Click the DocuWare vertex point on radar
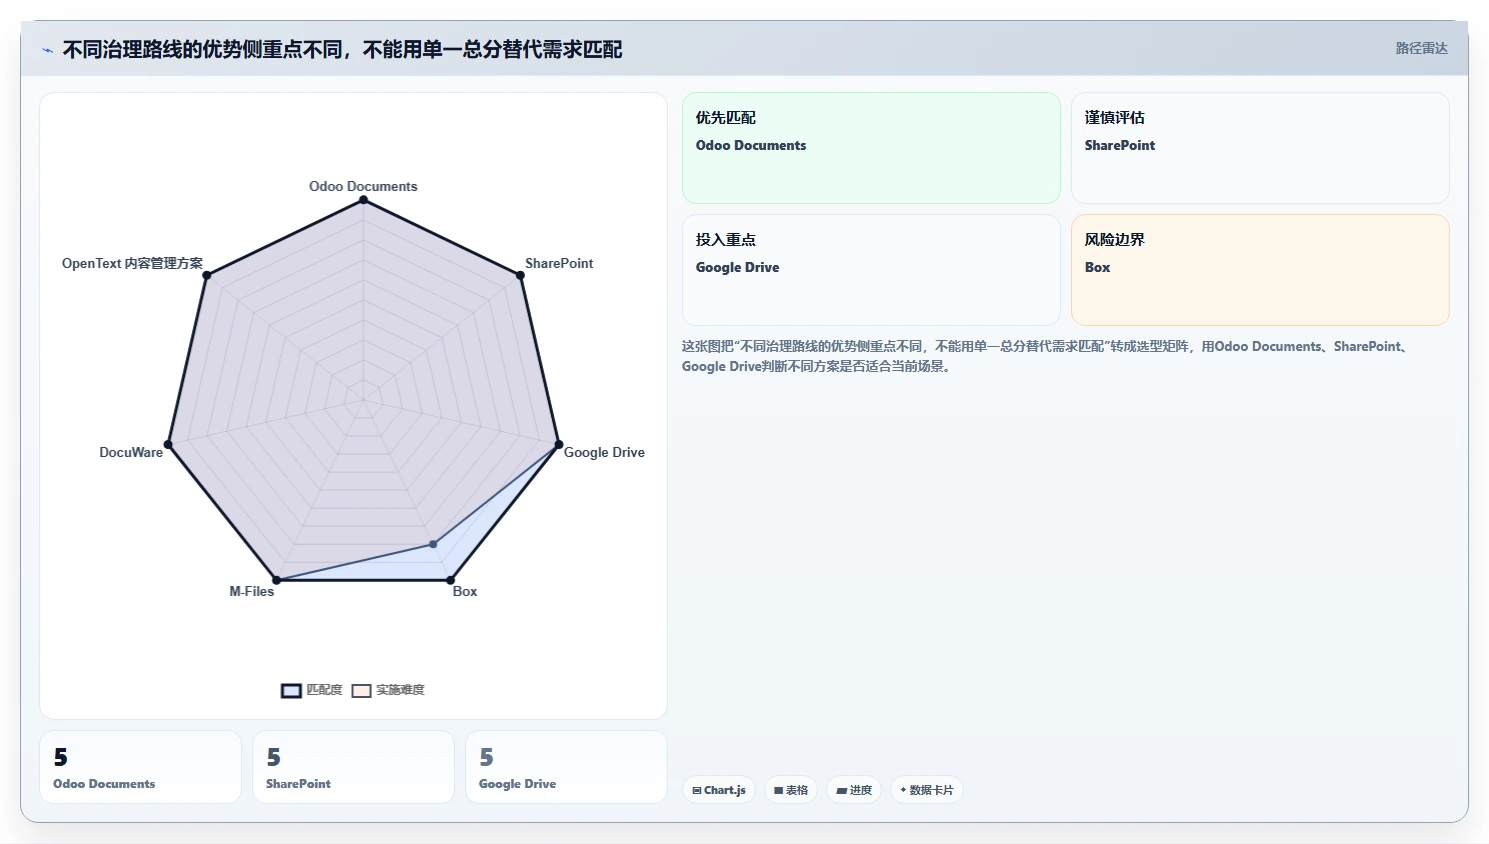 [x=168, y=444]
